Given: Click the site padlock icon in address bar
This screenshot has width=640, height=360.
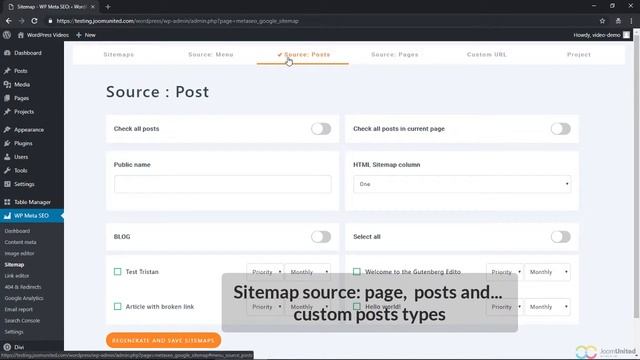Looking at the screenshot, I should tap(50, 21).
